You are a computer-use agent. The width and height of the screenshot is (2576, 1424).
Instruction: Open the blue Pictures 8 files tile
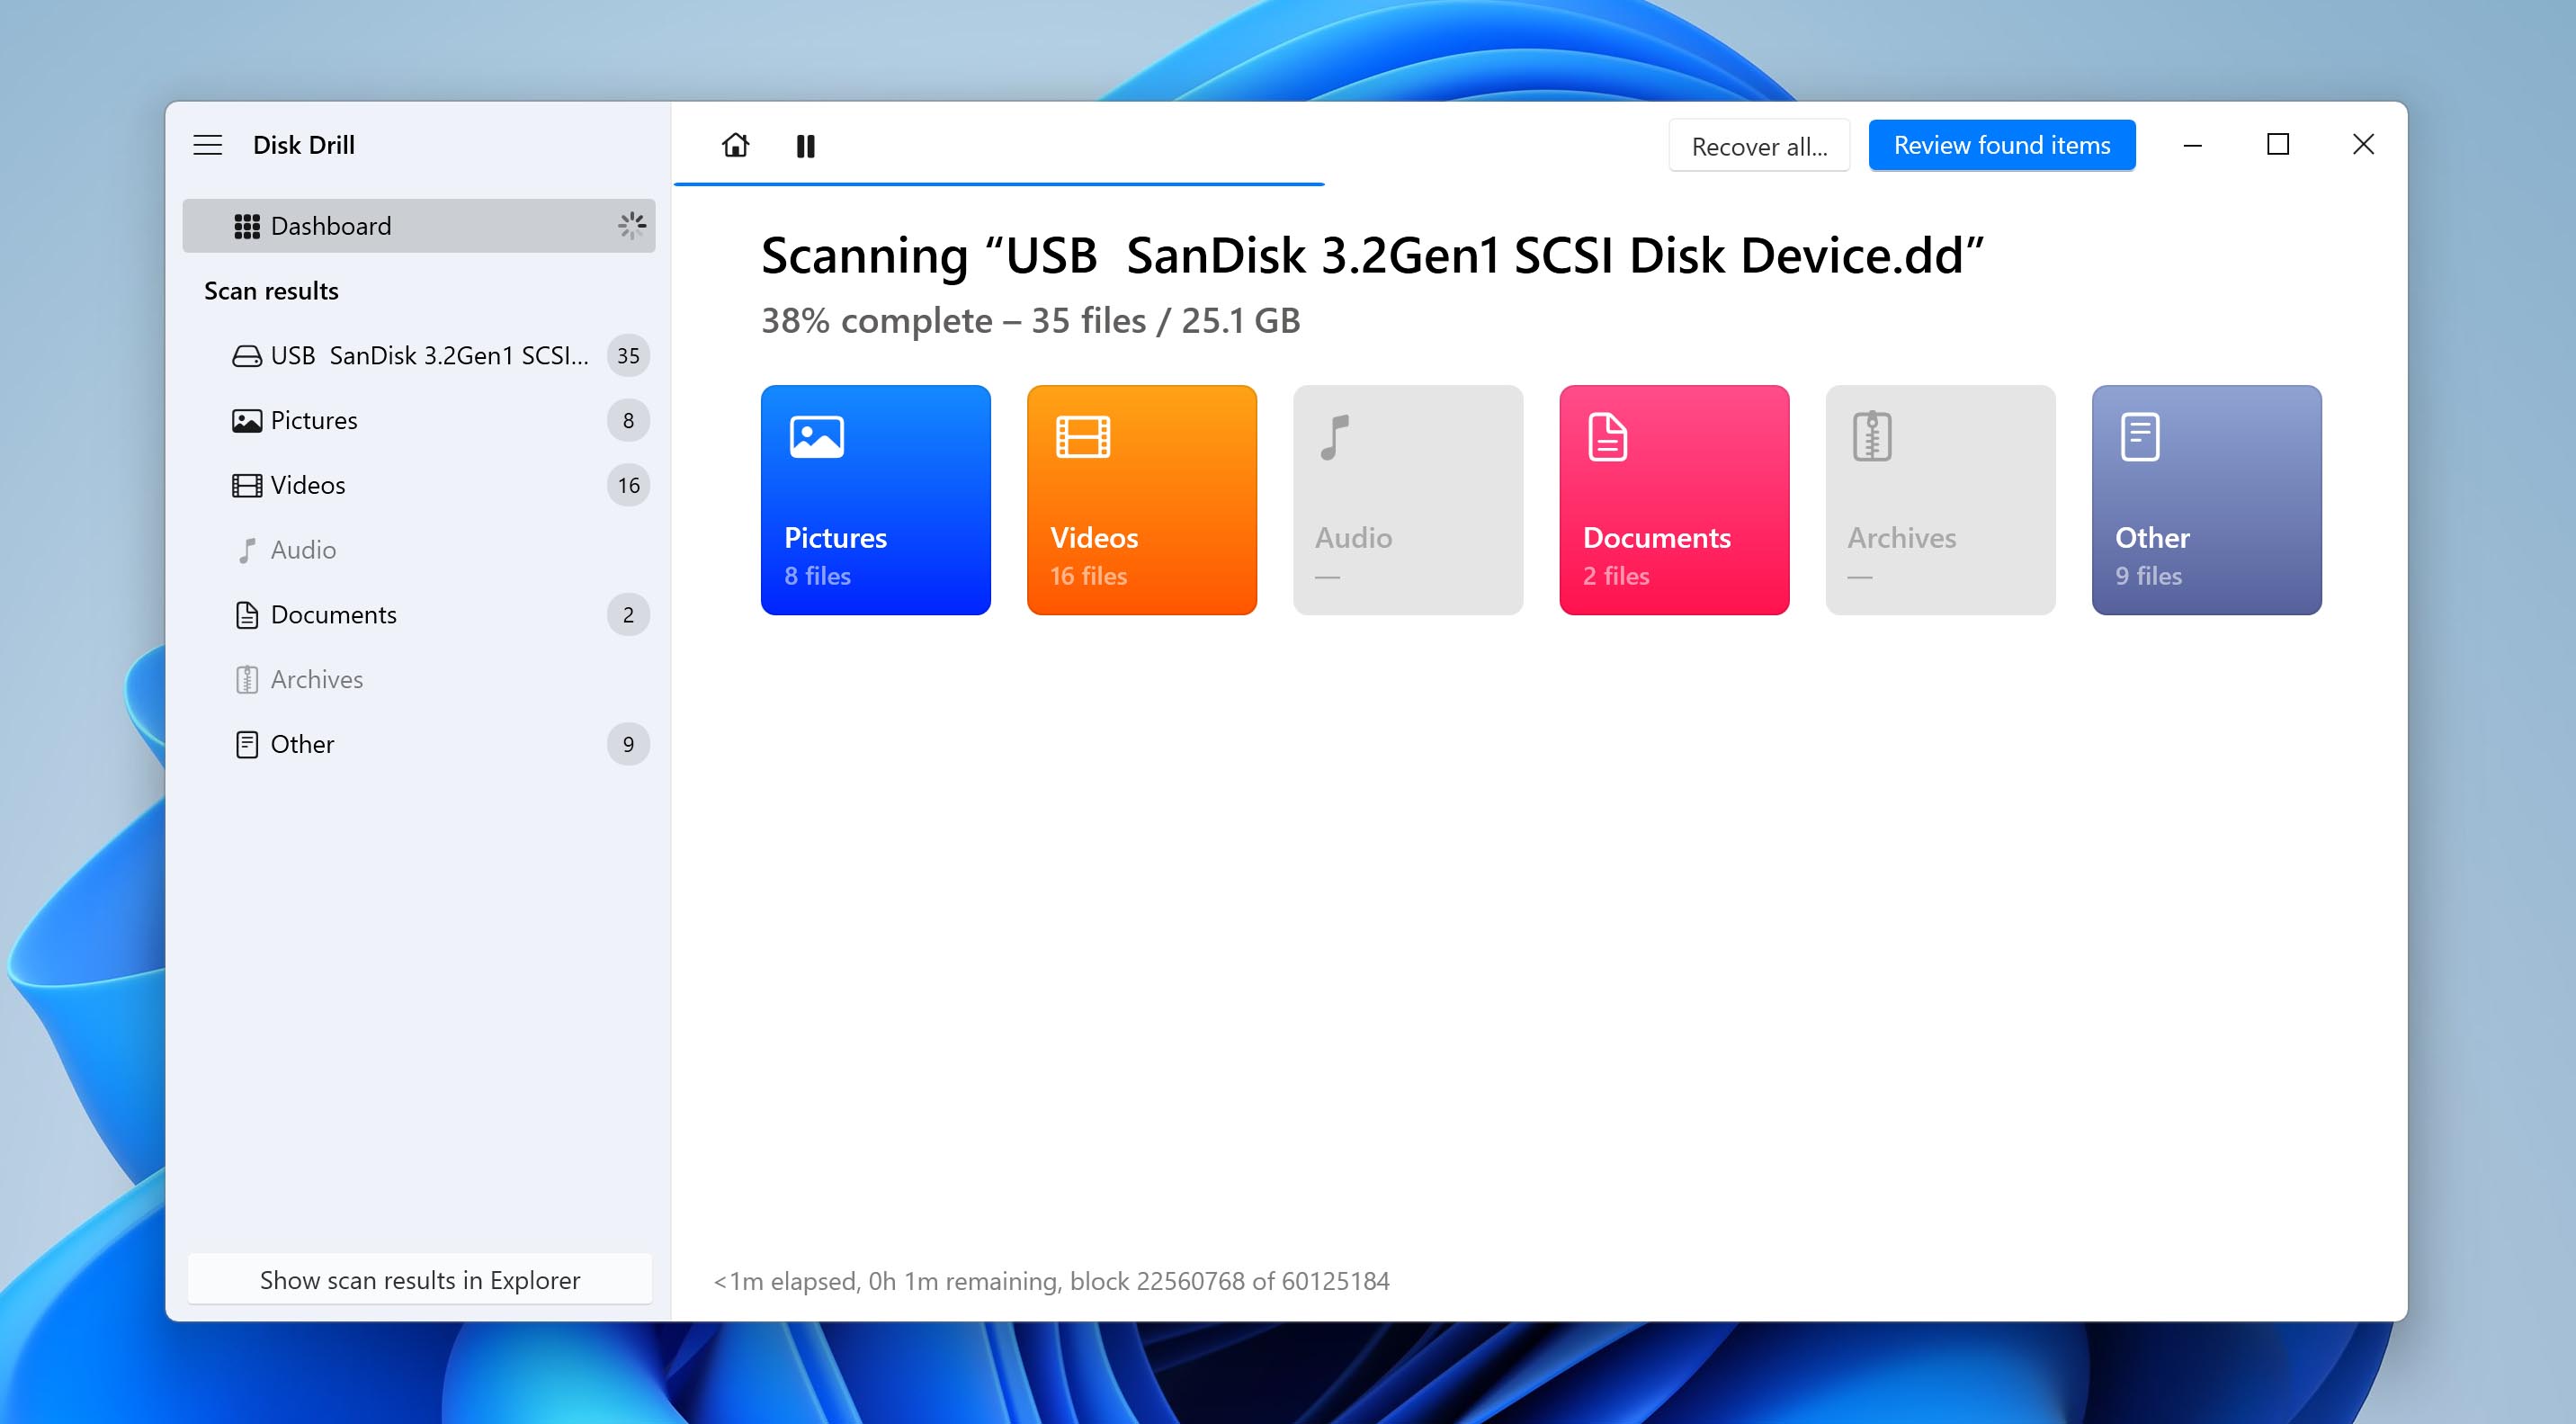point(875,500)
